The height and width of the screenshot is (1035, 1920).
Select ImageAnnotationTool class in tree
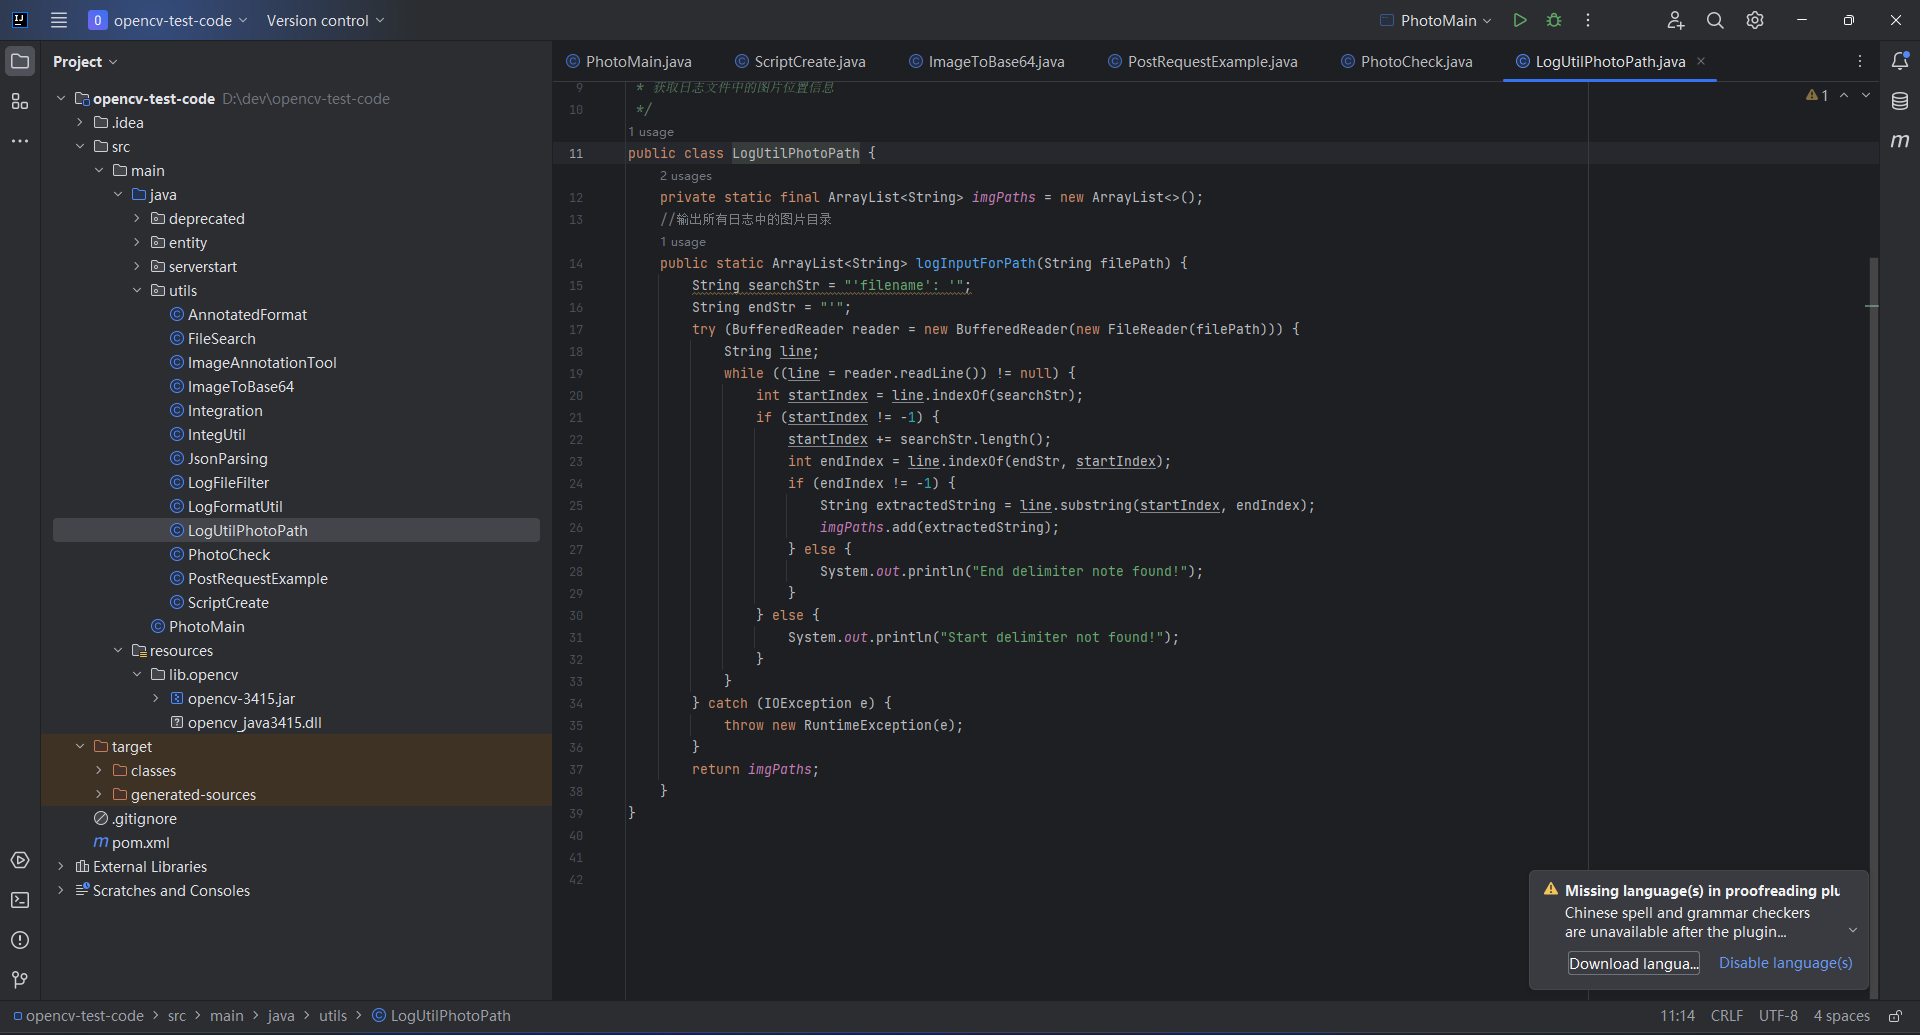point(262,362)
